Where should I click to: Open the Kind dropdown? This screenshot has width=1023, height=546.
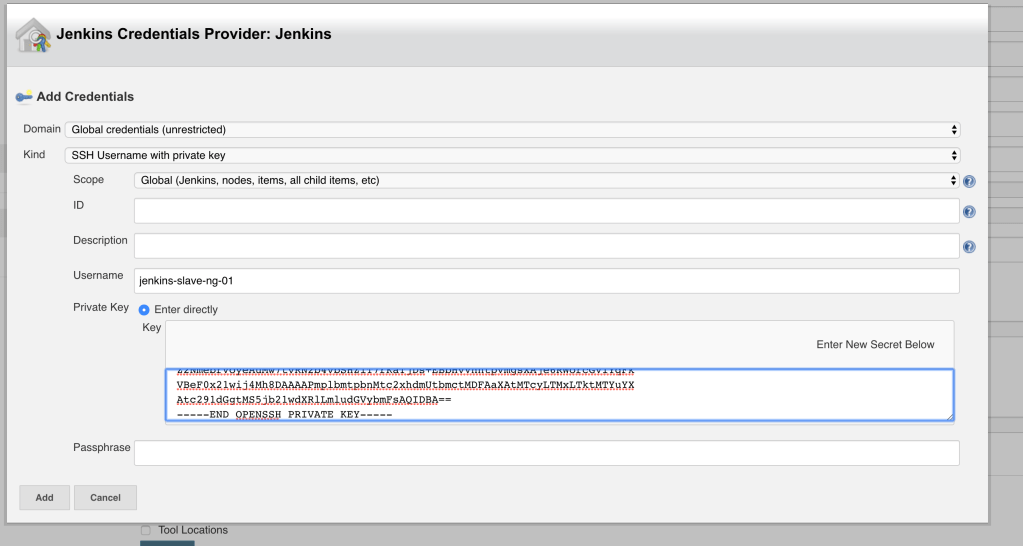tap(512, 155)
